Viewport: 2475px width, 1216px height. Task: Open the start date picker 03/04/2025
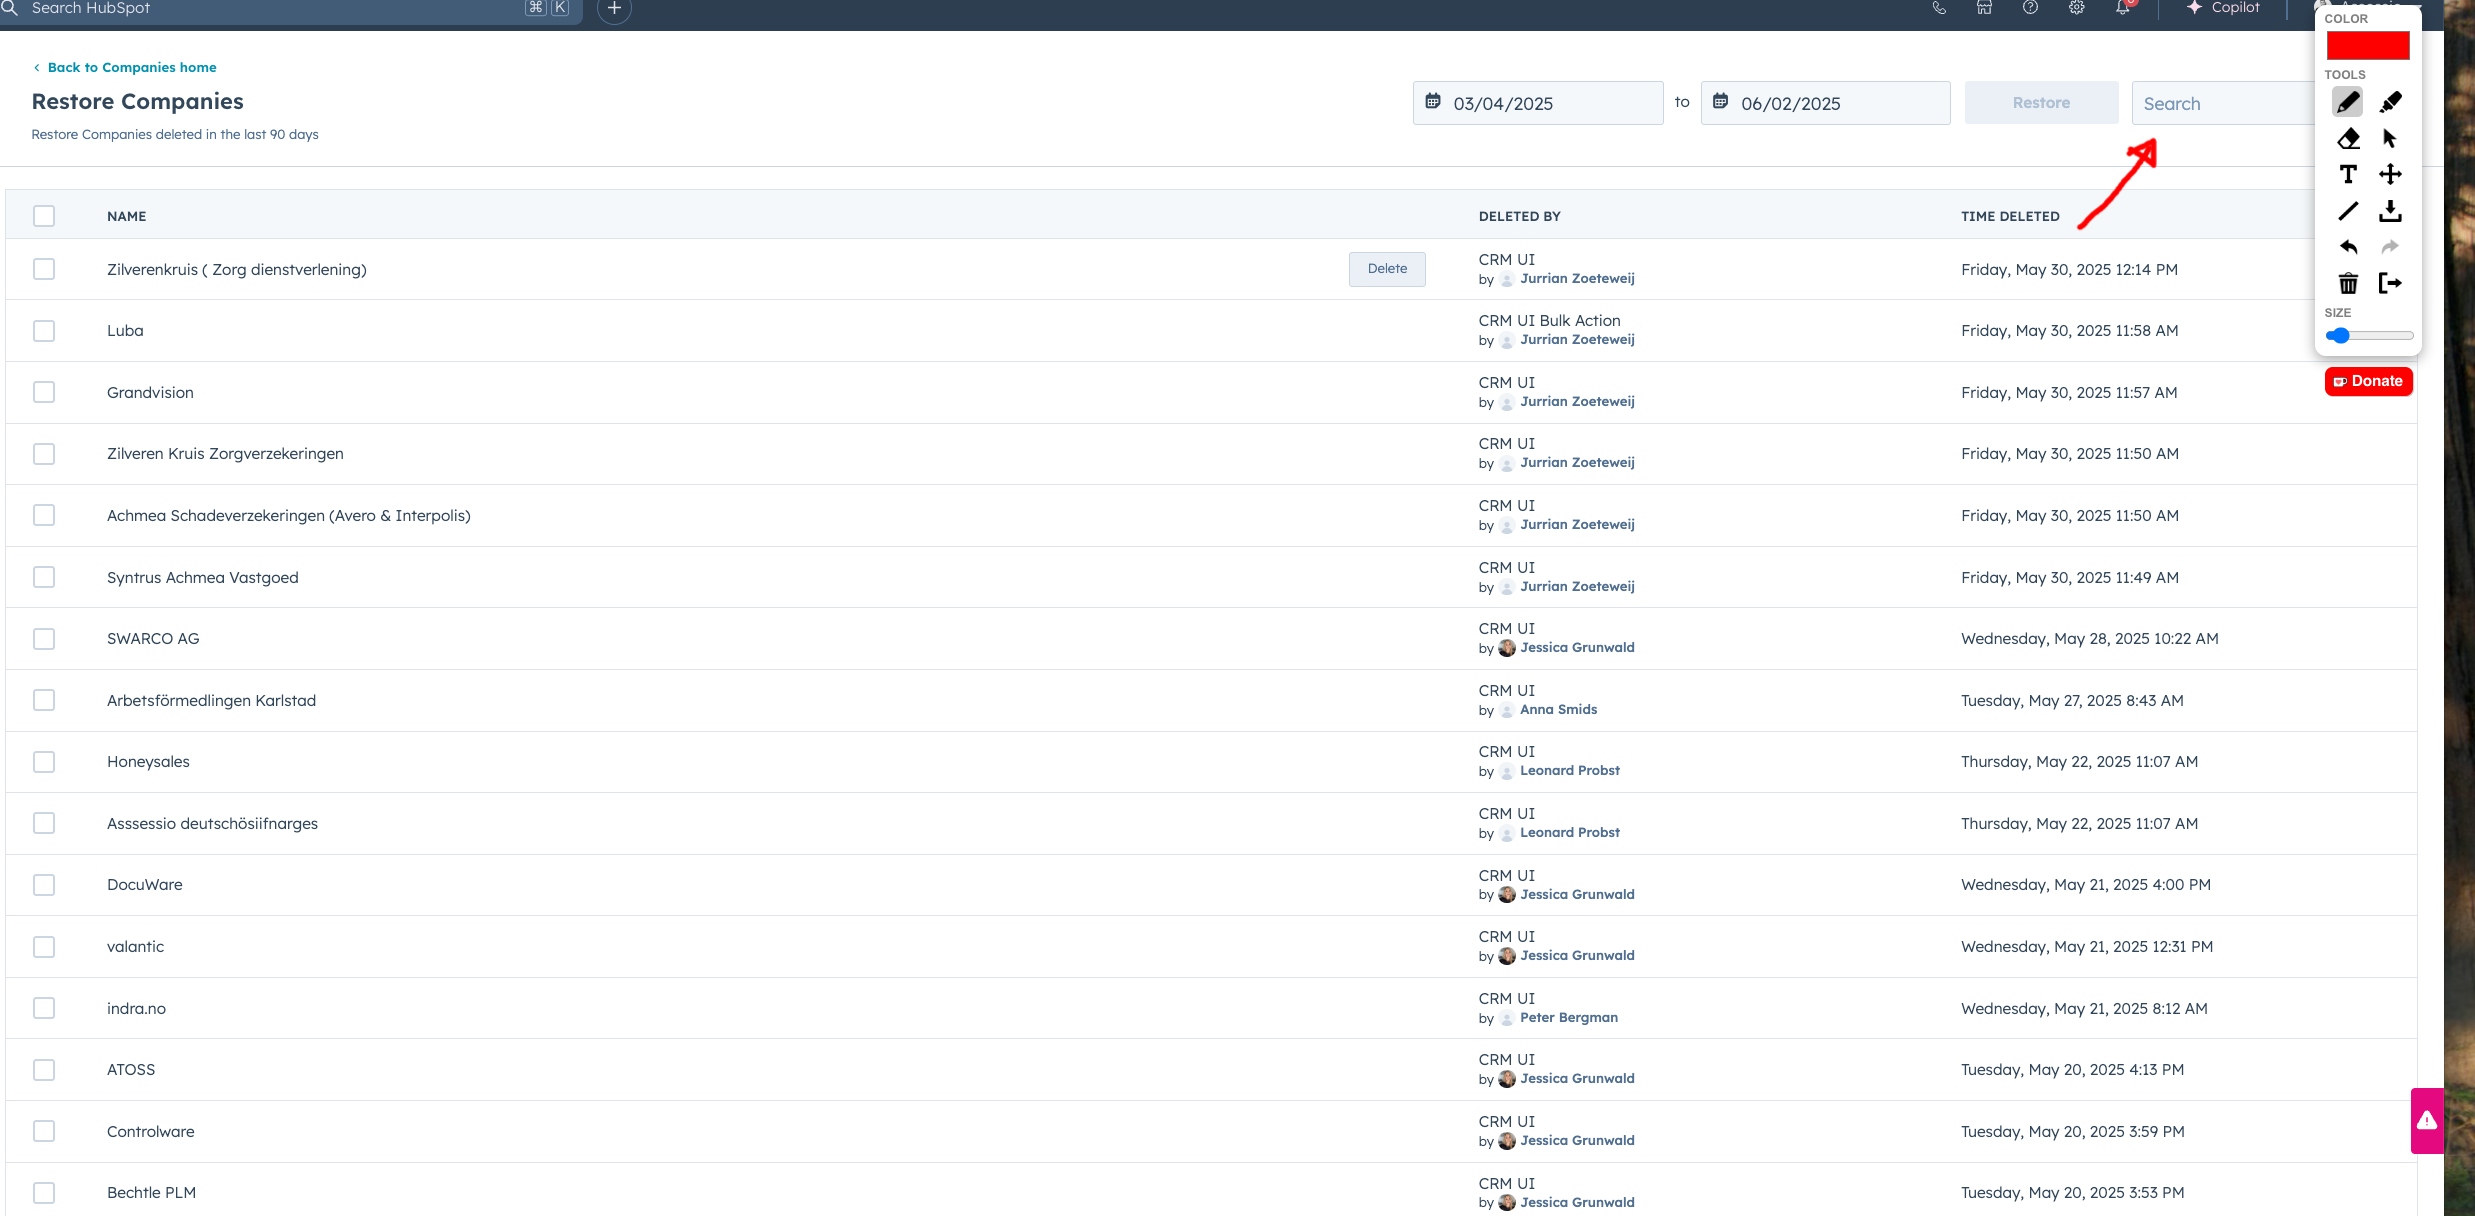click(x=1537, y=103)
